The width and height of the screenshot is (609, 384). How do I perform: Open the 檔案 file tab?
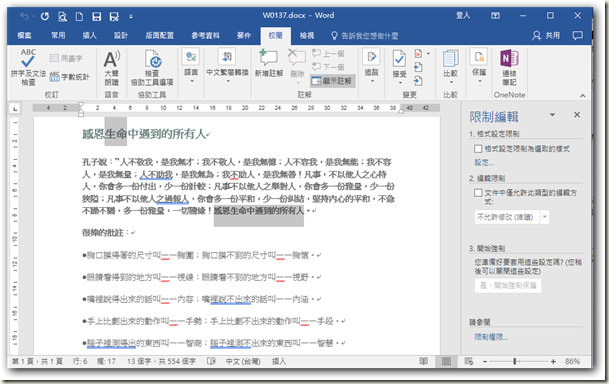pyautogui.click(x=24, y=36)
